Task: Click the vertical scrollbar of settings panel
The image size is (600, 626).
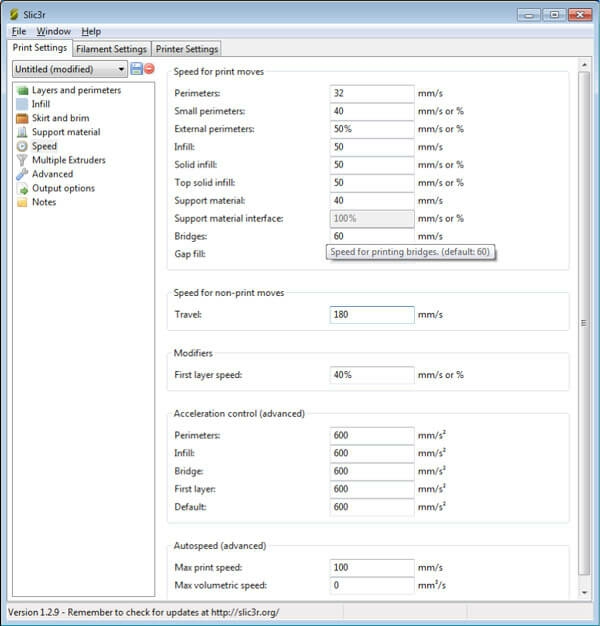Action: [584, 300]
